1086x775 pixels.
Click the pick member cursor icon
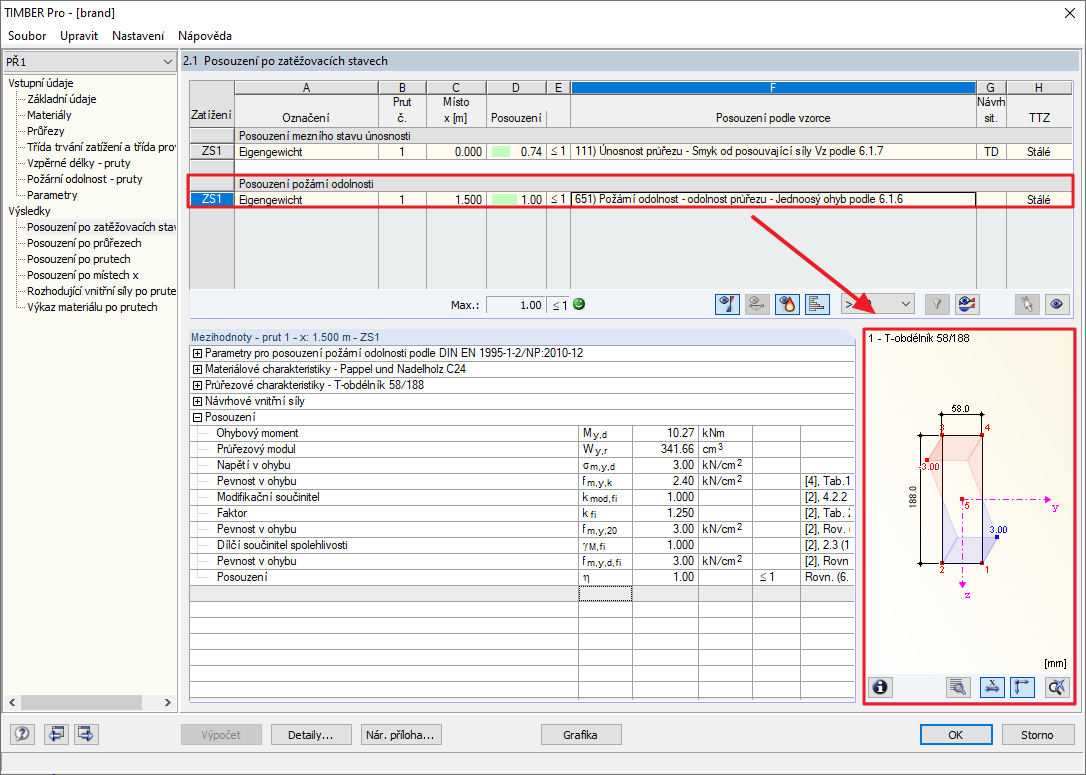point(1027,304)
